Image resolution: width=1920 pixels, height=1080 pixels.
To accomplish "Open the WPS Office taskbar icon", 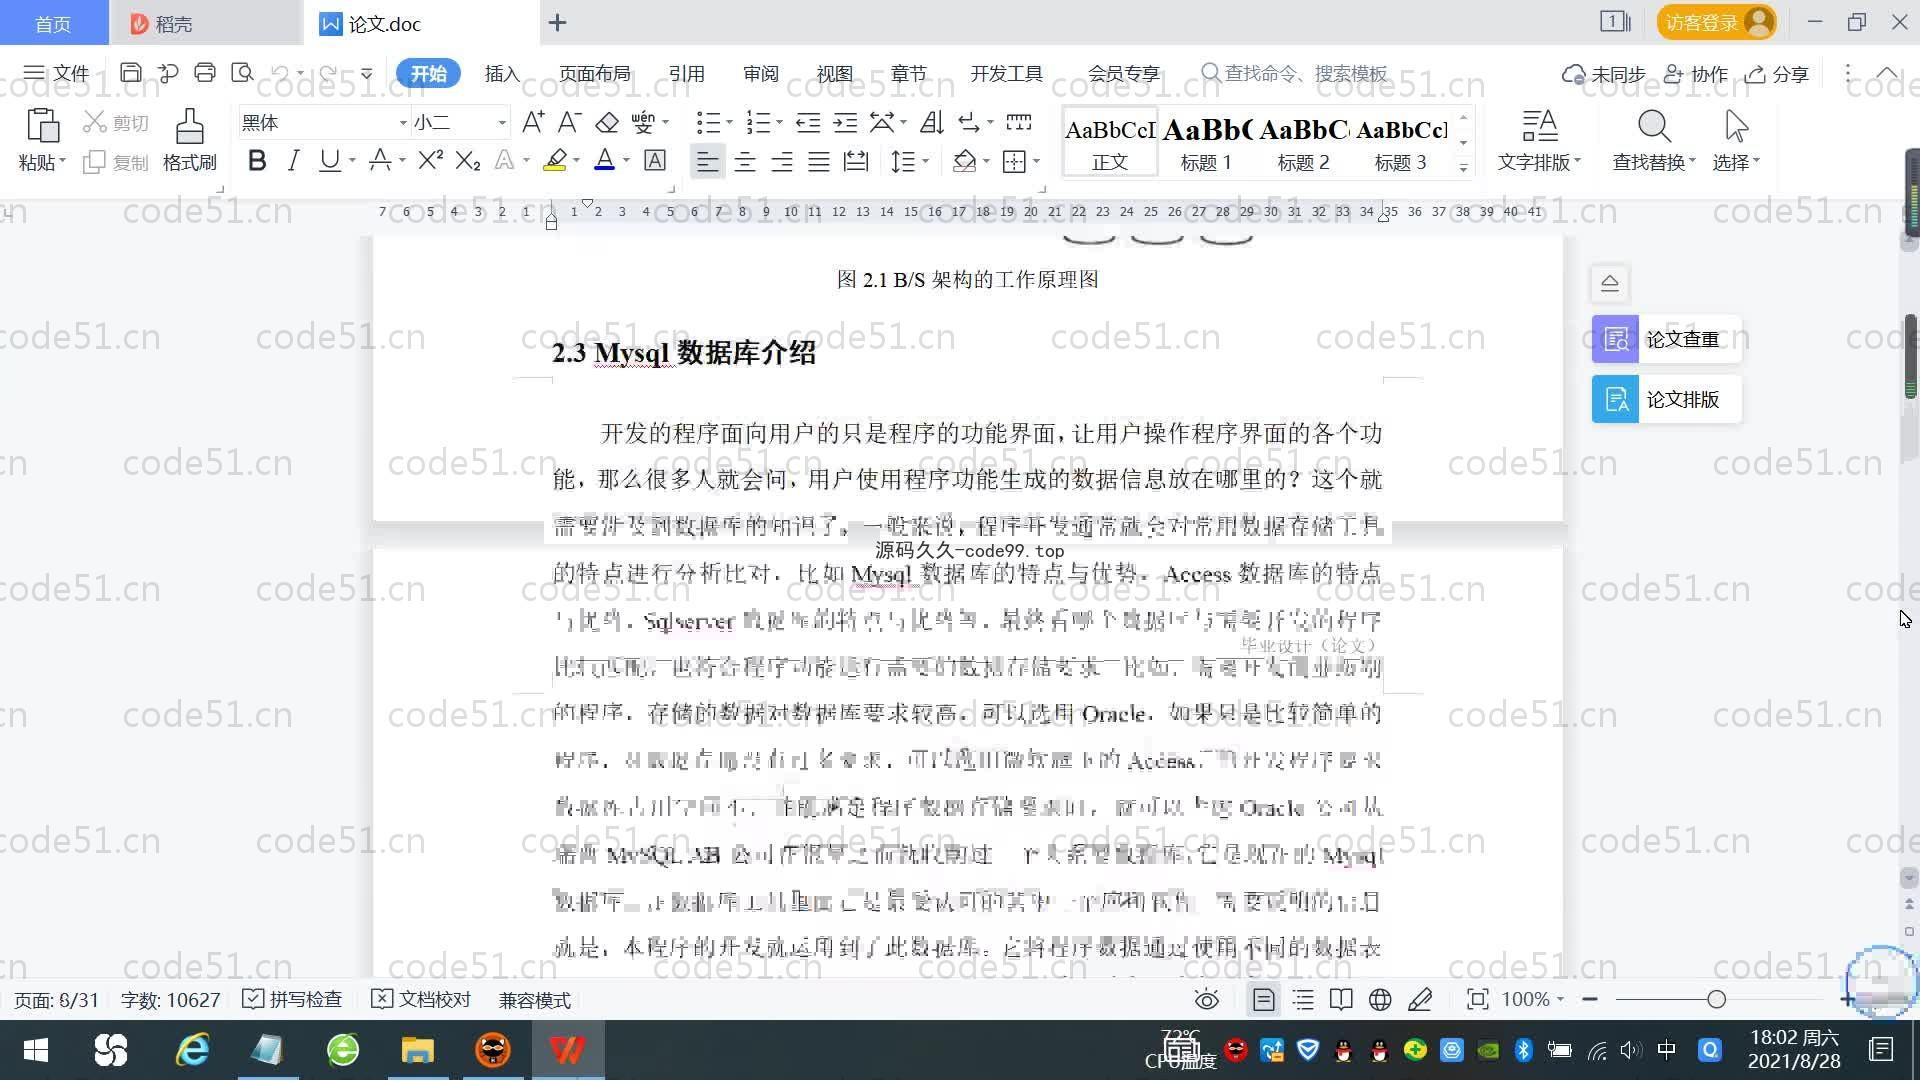I will [567, 1050].
